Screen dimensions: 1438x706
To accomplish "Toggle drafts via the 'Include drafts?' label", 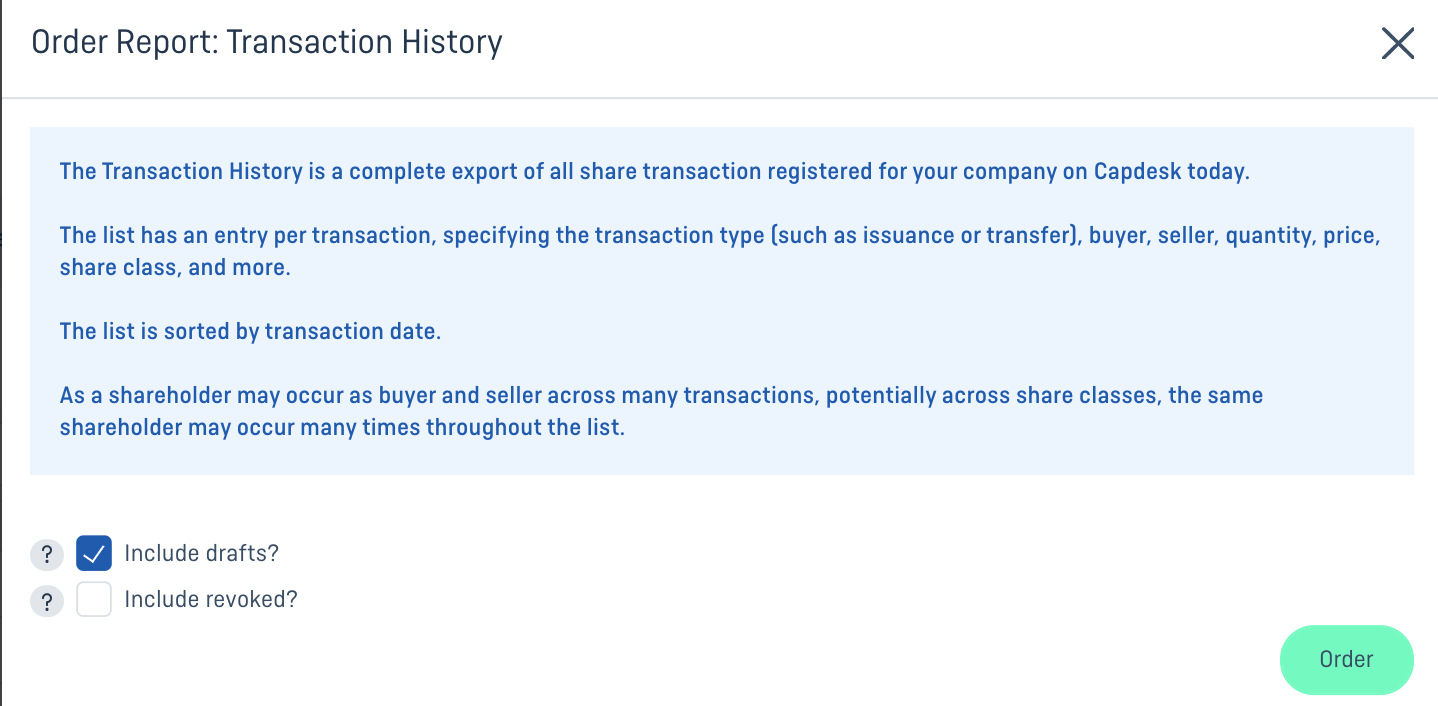I will pos(201,553).
